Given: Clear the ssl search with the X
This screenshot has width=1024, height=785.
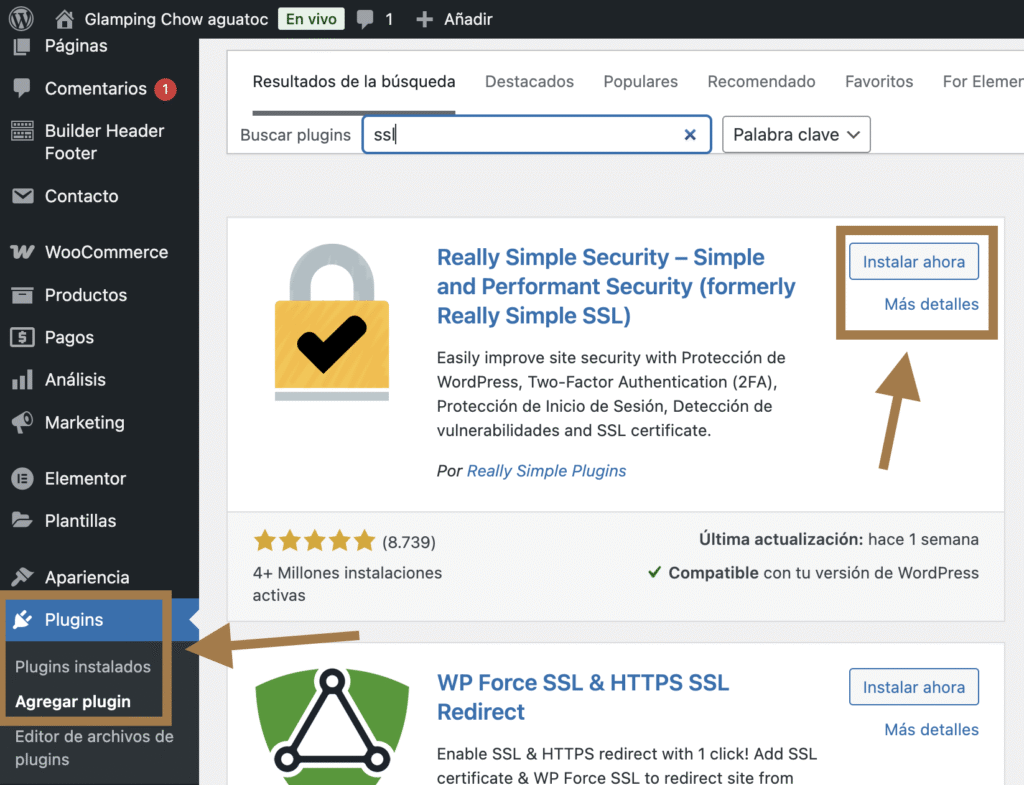Looking at the screenshot, I should click(690, 134).
